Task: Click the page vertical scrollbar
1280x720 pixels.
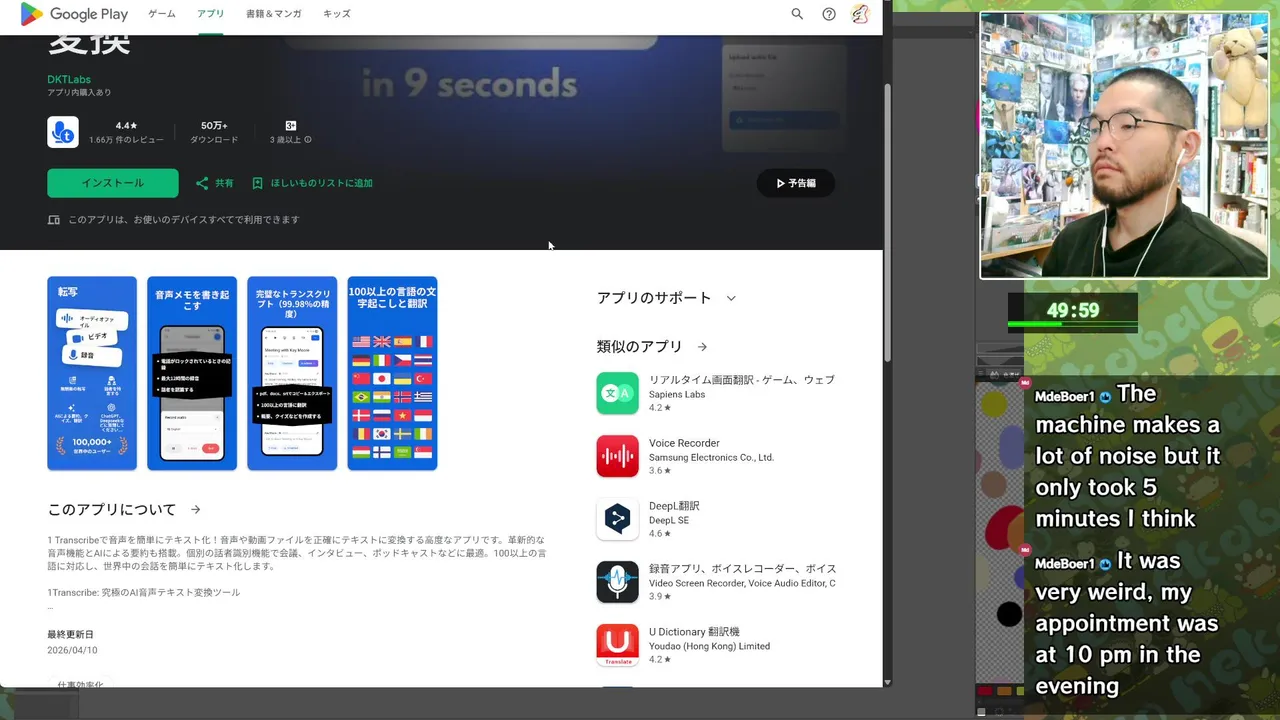Action: [887, 222]
